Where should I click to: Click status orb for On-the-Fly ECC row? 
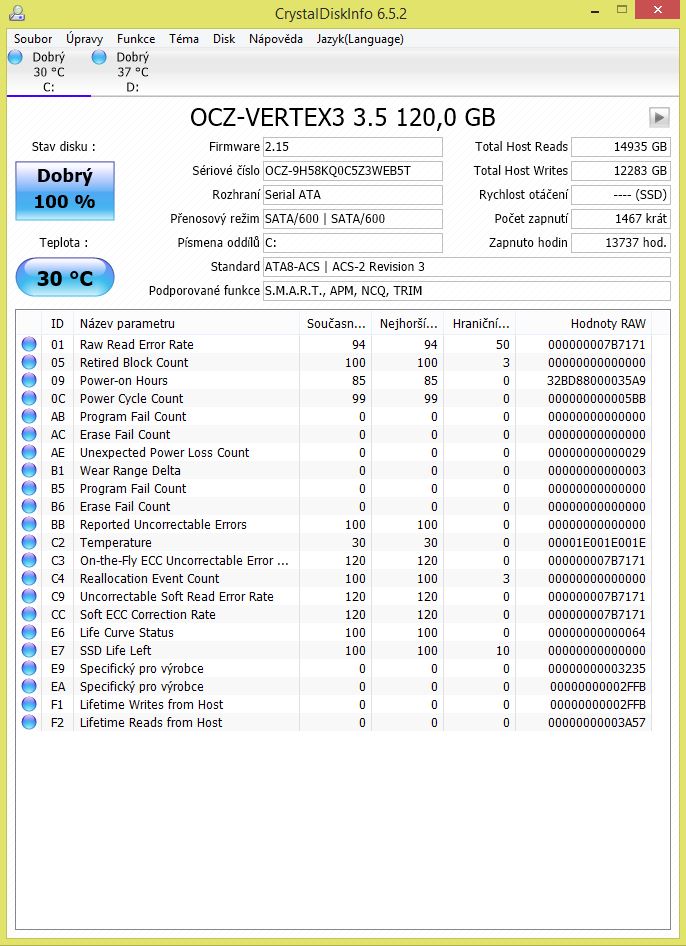click(29, 560)
